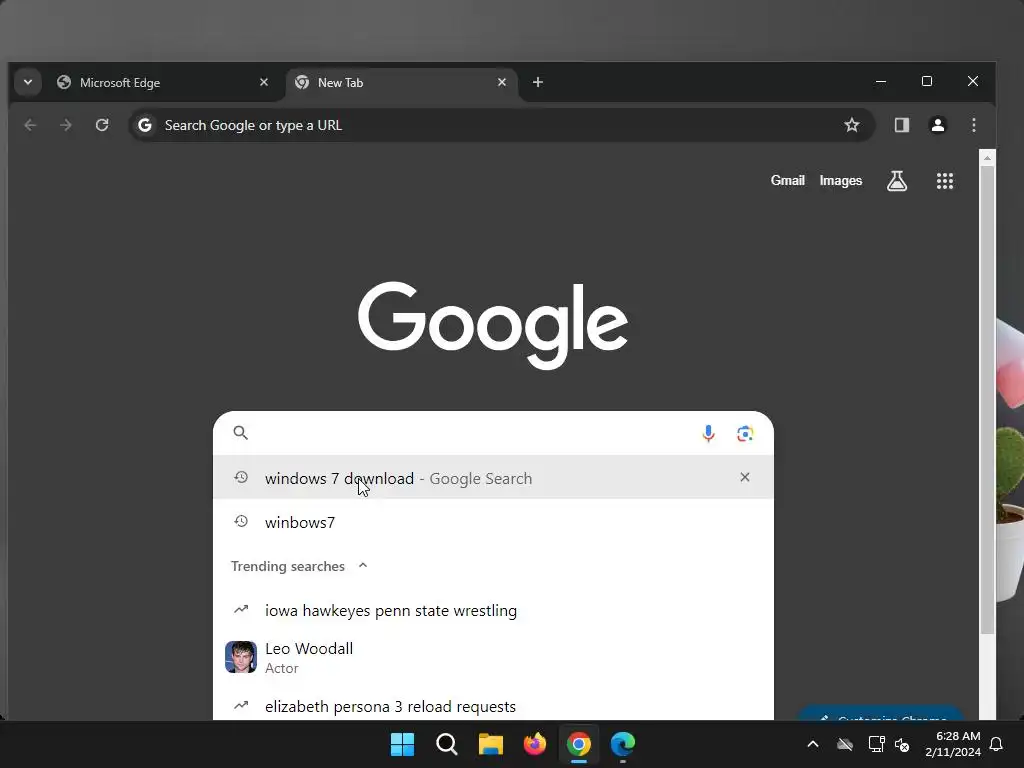Click the Google logo
The height and width of the screenshot is (768, 1024).
pyautogui.click(x=493, y=325)
